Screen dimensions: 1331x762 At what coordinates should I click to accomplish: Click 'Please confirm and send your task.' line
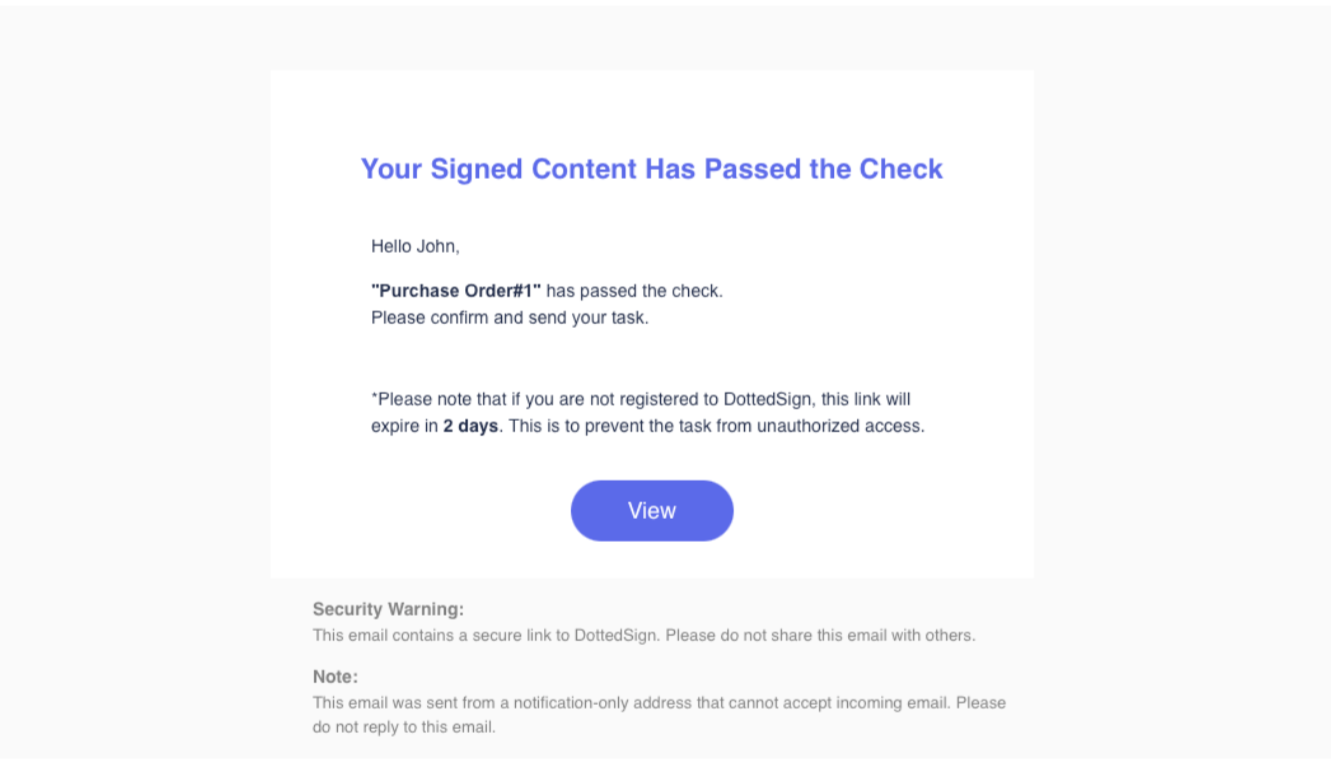510,319
